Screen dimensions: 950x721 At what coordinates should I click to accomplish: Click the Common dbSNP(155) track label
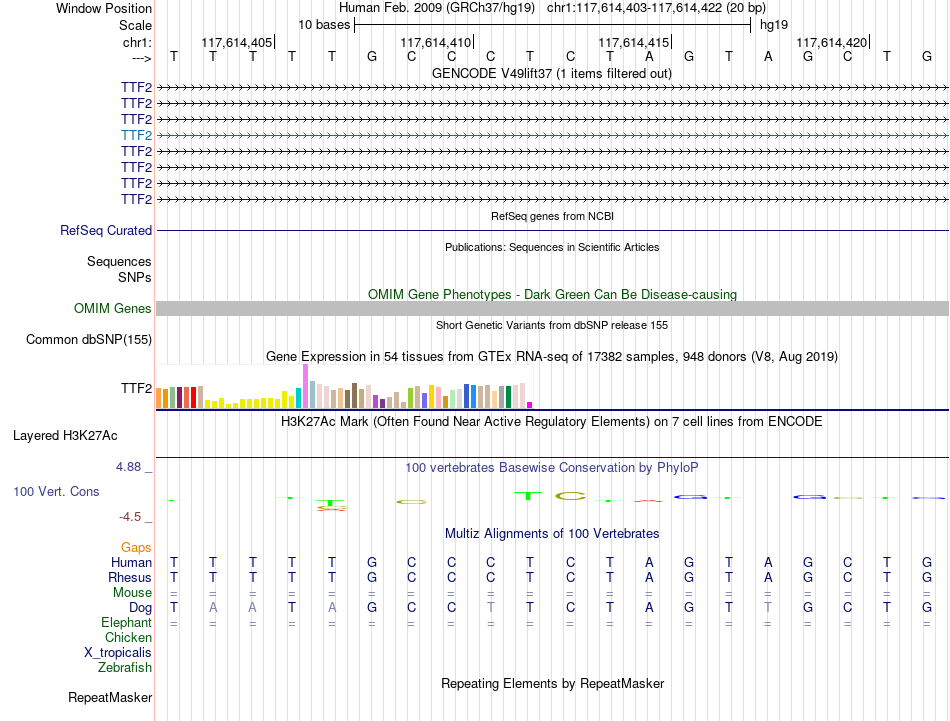[x=89, y=339]
